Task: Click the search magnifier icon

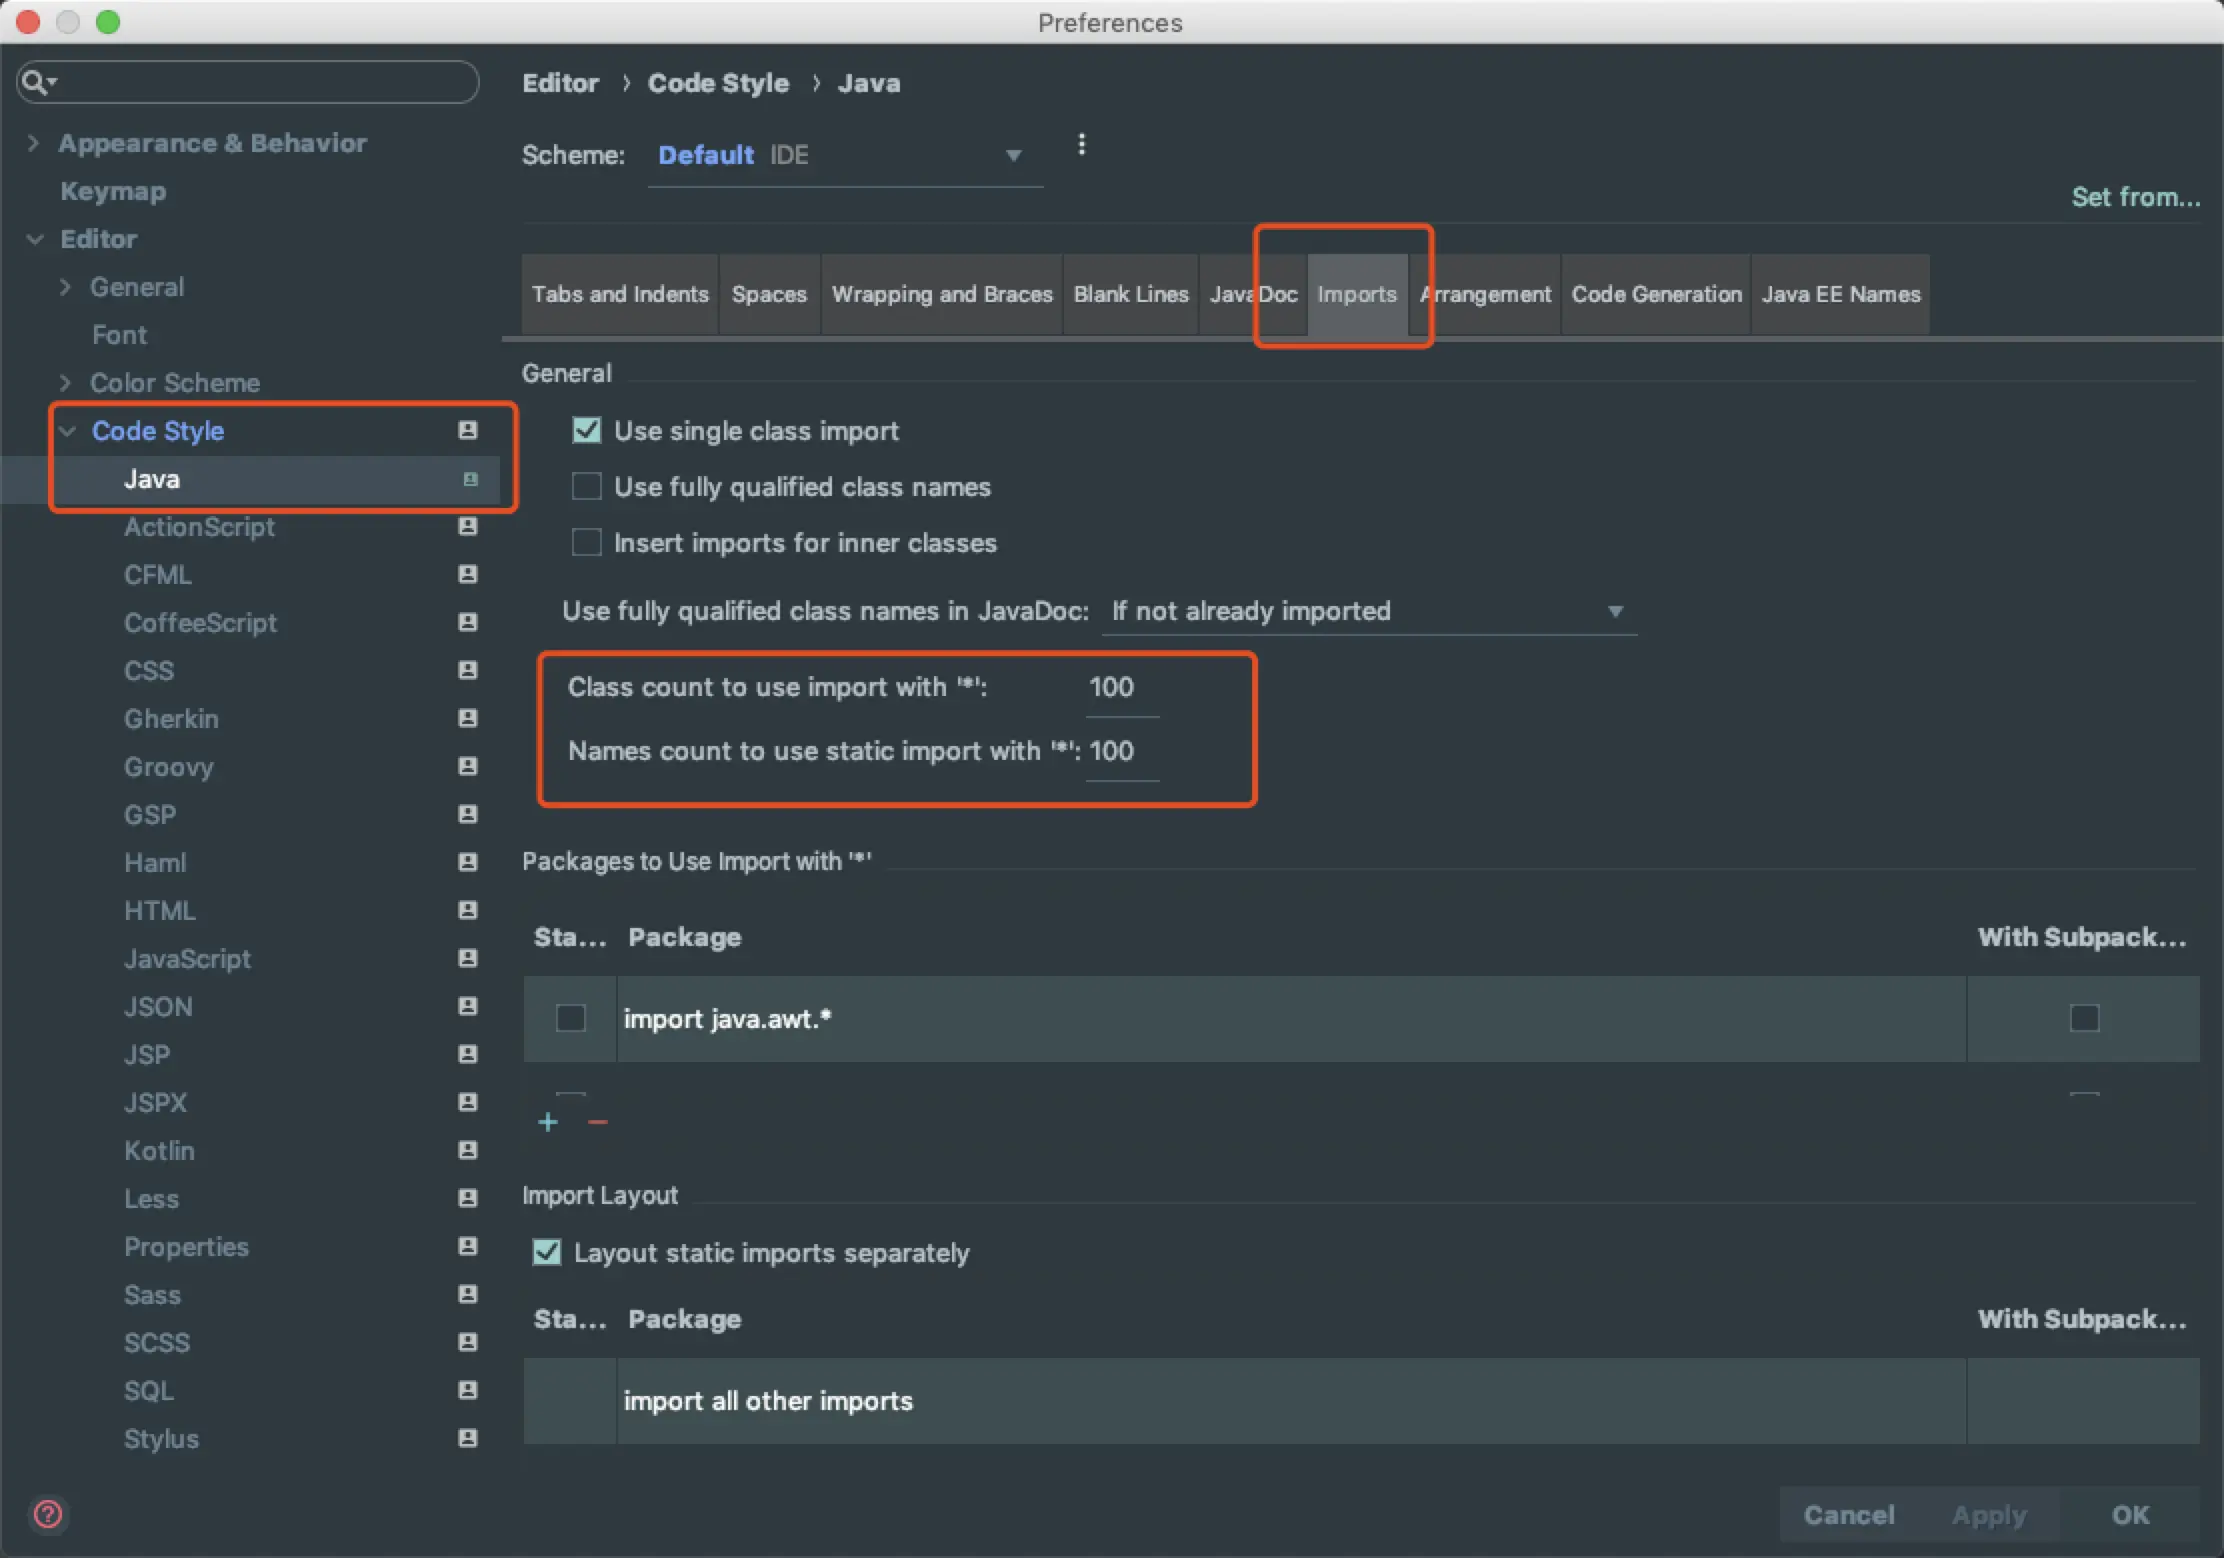Action: 36,82
